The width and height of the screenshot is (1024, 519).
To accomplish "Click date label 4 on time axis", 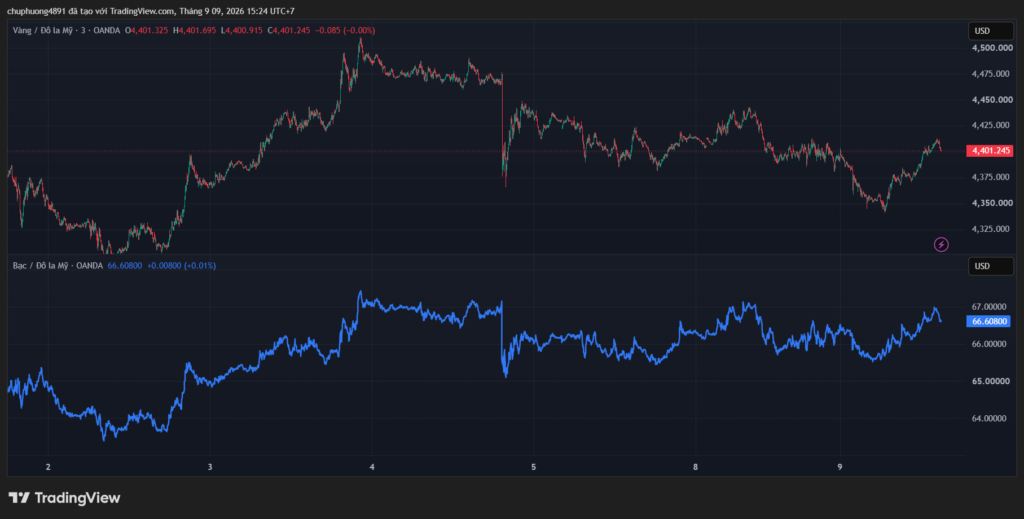I will [x=372, y=467].
